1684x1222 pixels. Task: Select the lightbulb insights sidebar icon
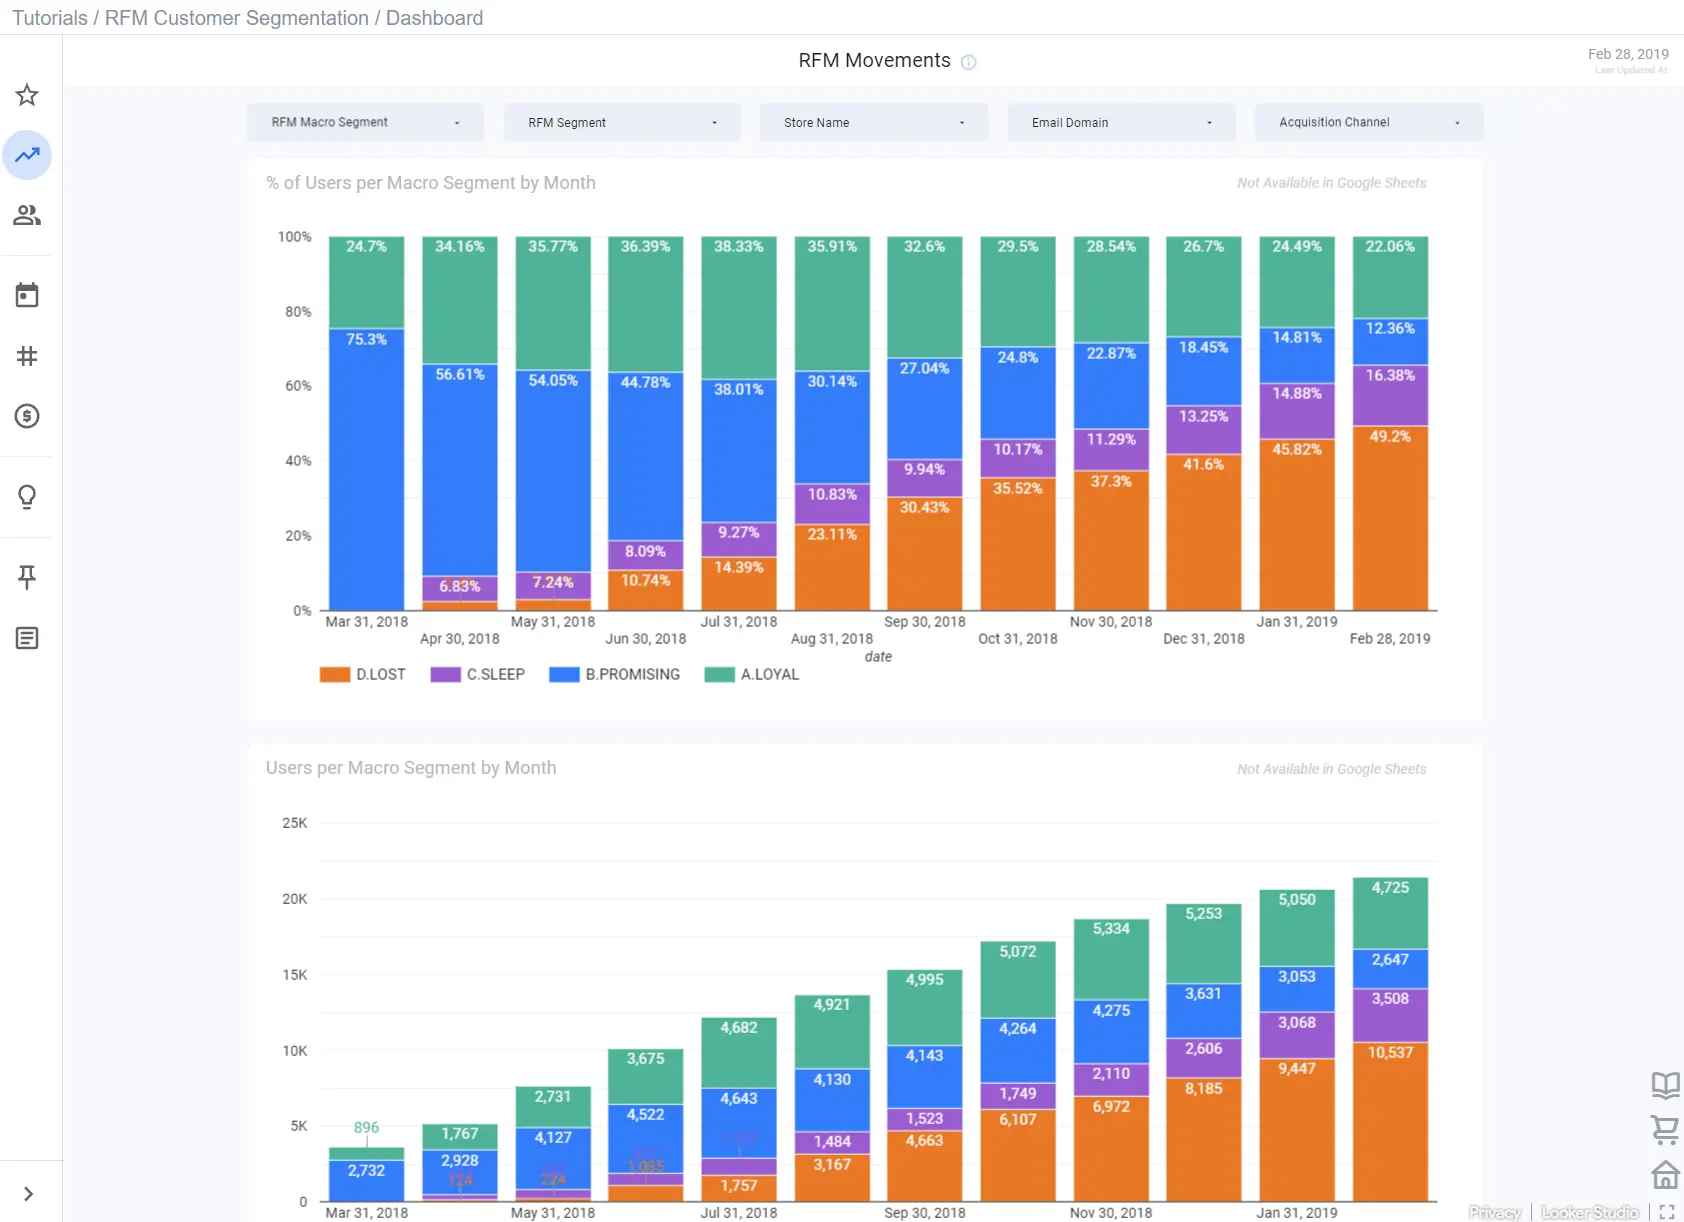(x=27, y=497)
